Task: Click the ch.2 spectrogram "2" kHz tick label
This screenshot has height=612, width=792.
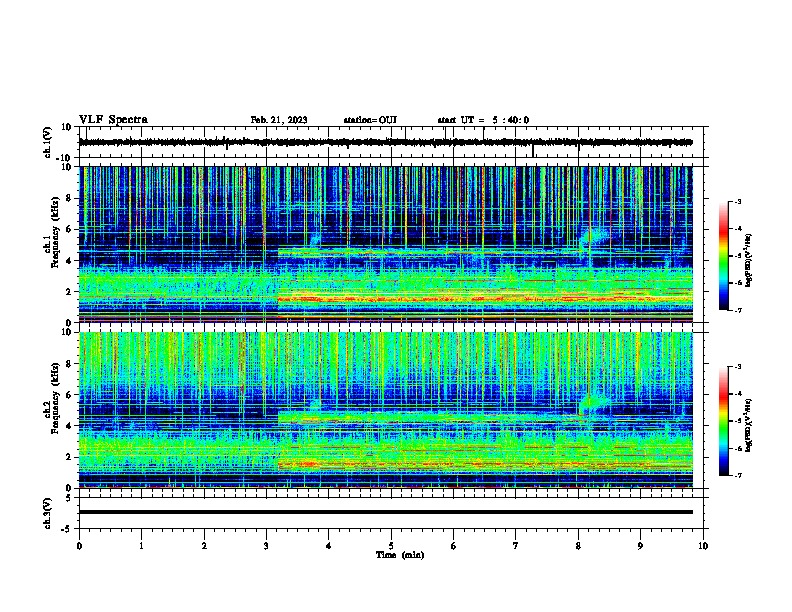Action: [x=69, y=457]
